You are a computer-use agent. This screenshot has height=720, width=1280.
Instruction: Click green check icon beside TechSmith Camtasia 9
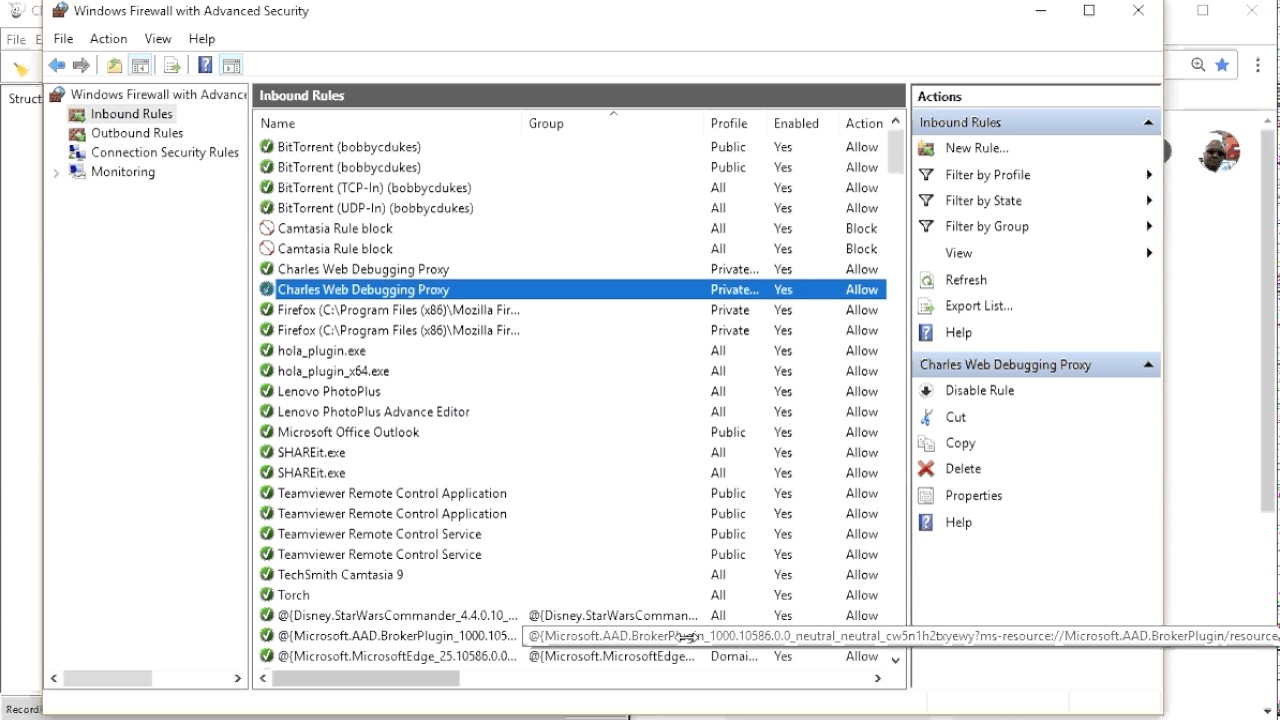267,574
